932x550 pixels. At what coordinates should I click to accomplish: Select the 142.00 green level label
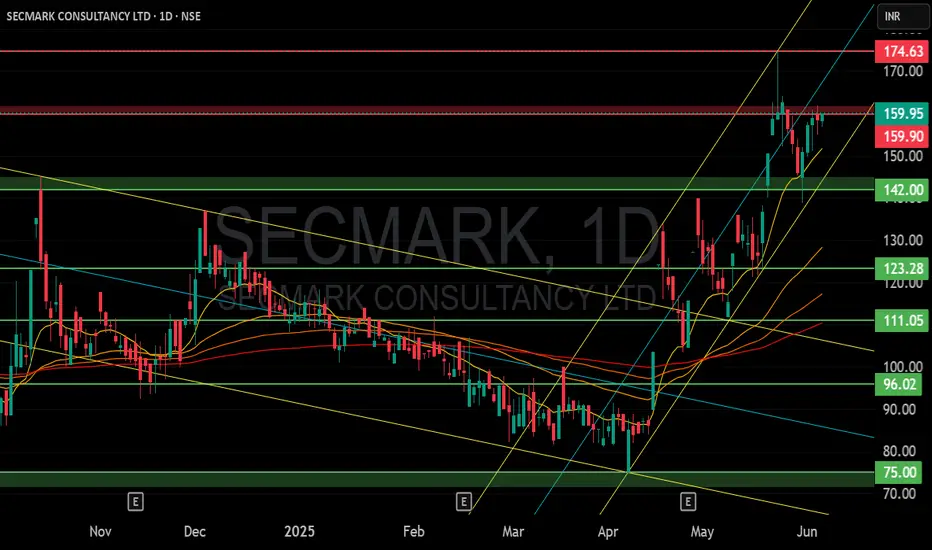click(x=902, y=190)
